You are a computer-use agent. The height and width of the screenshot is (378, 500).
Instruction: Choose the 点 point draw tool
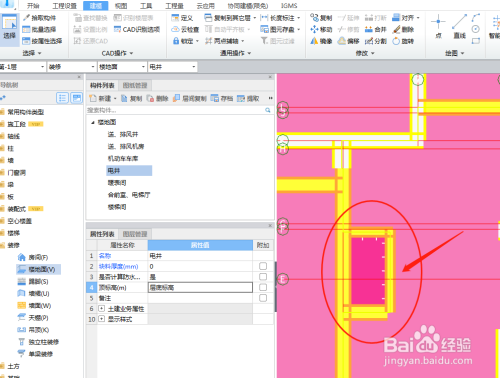tap(438, 27)
